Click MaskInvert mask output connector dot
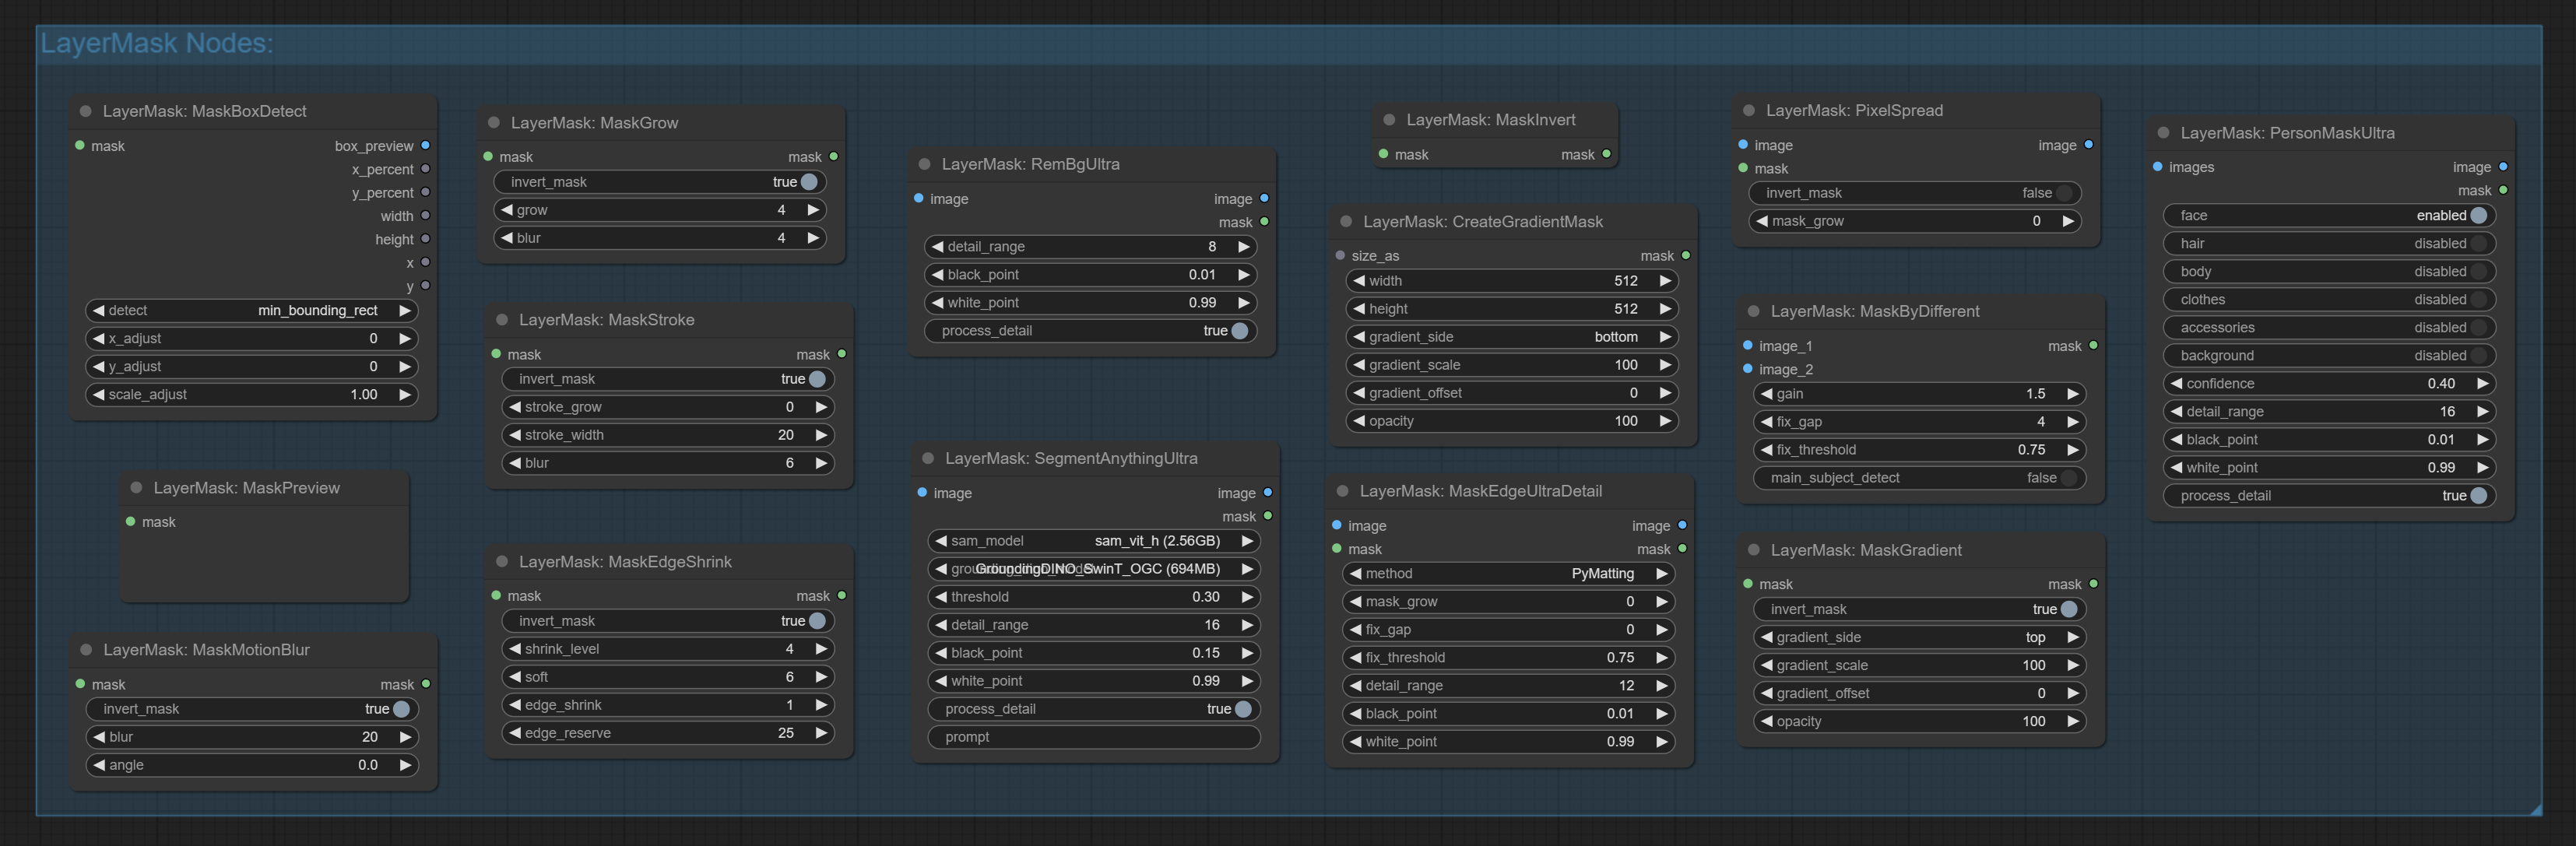Screen dimensions: 2576x846 (x=1606, y=154)
